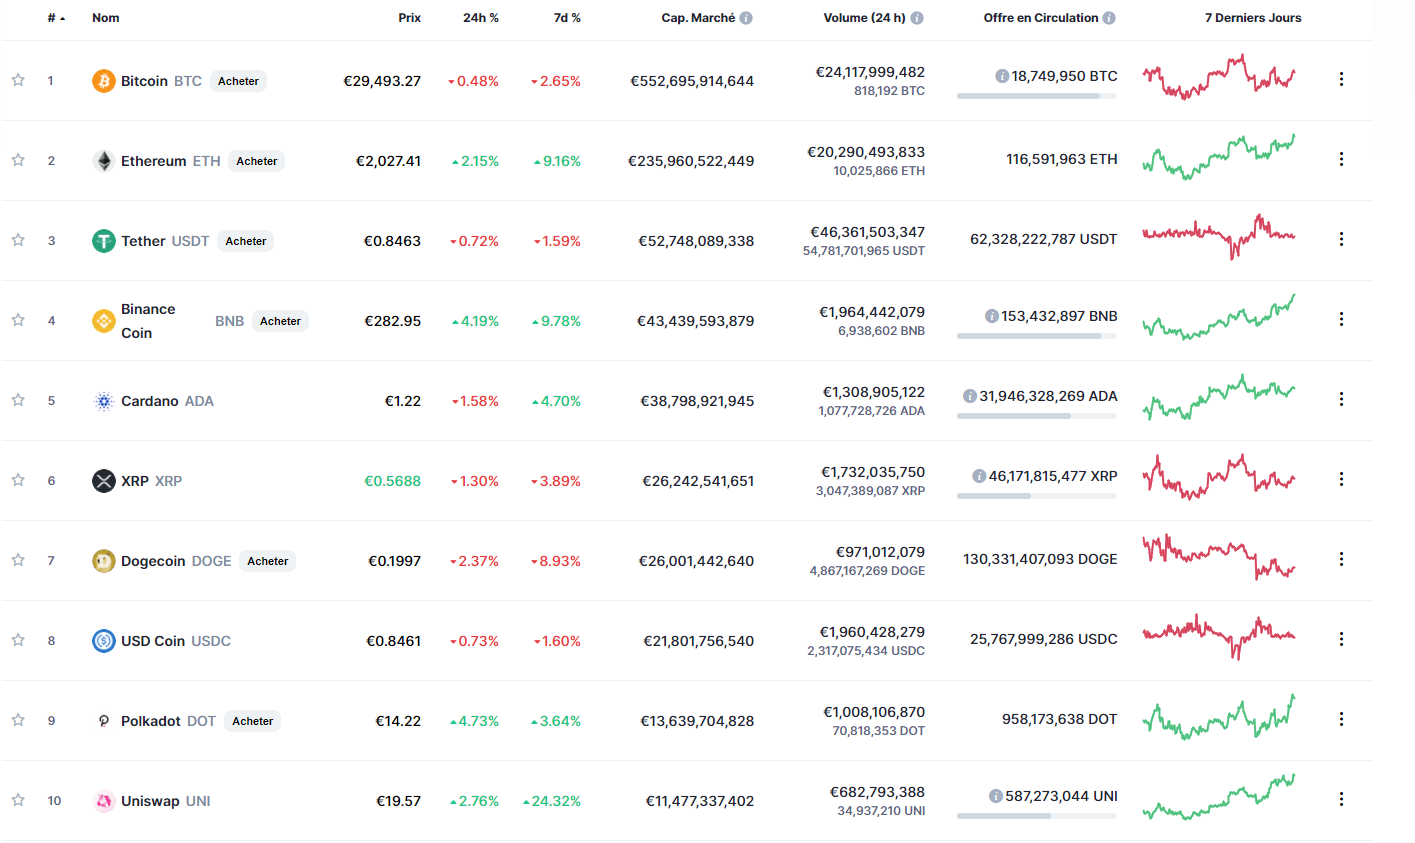Toggle the favorite star for Bitcoin
The height and width of the screenshot is (843, 1415).
[18, 80]
